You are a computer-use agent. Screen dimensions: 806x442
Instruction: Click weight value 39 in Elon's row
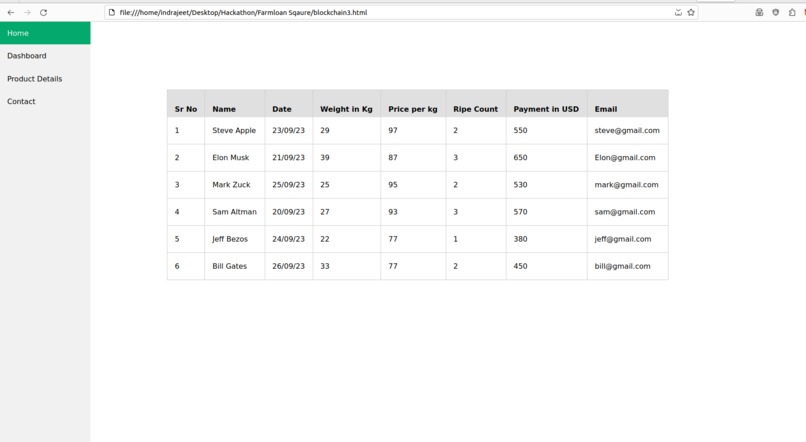[325, 158]
